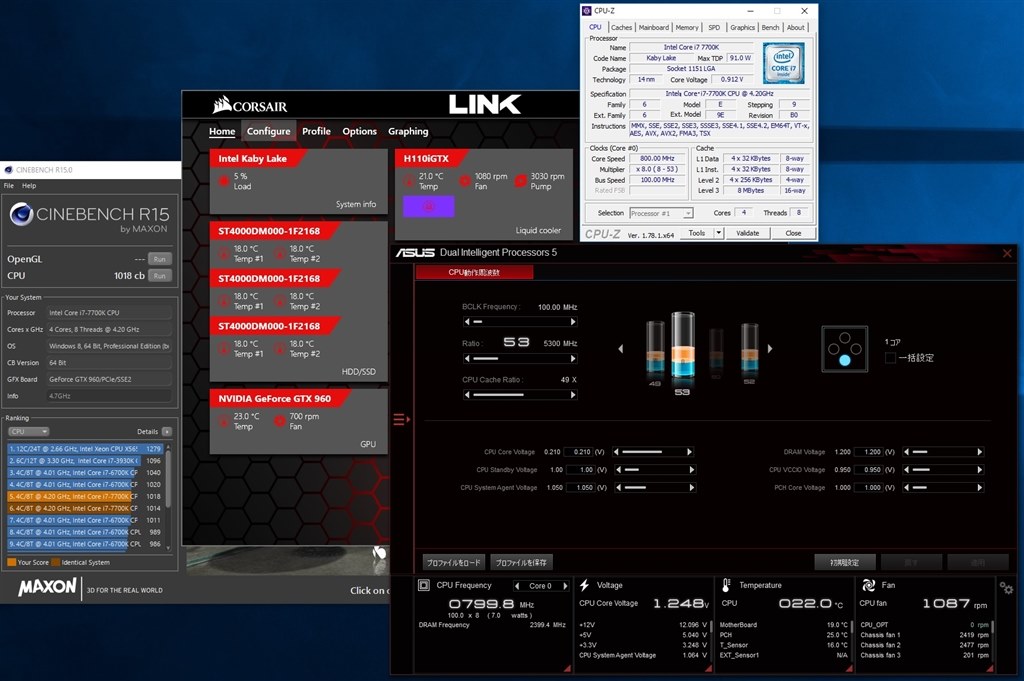Click the 初期設定 button

(x=845, y=562)
